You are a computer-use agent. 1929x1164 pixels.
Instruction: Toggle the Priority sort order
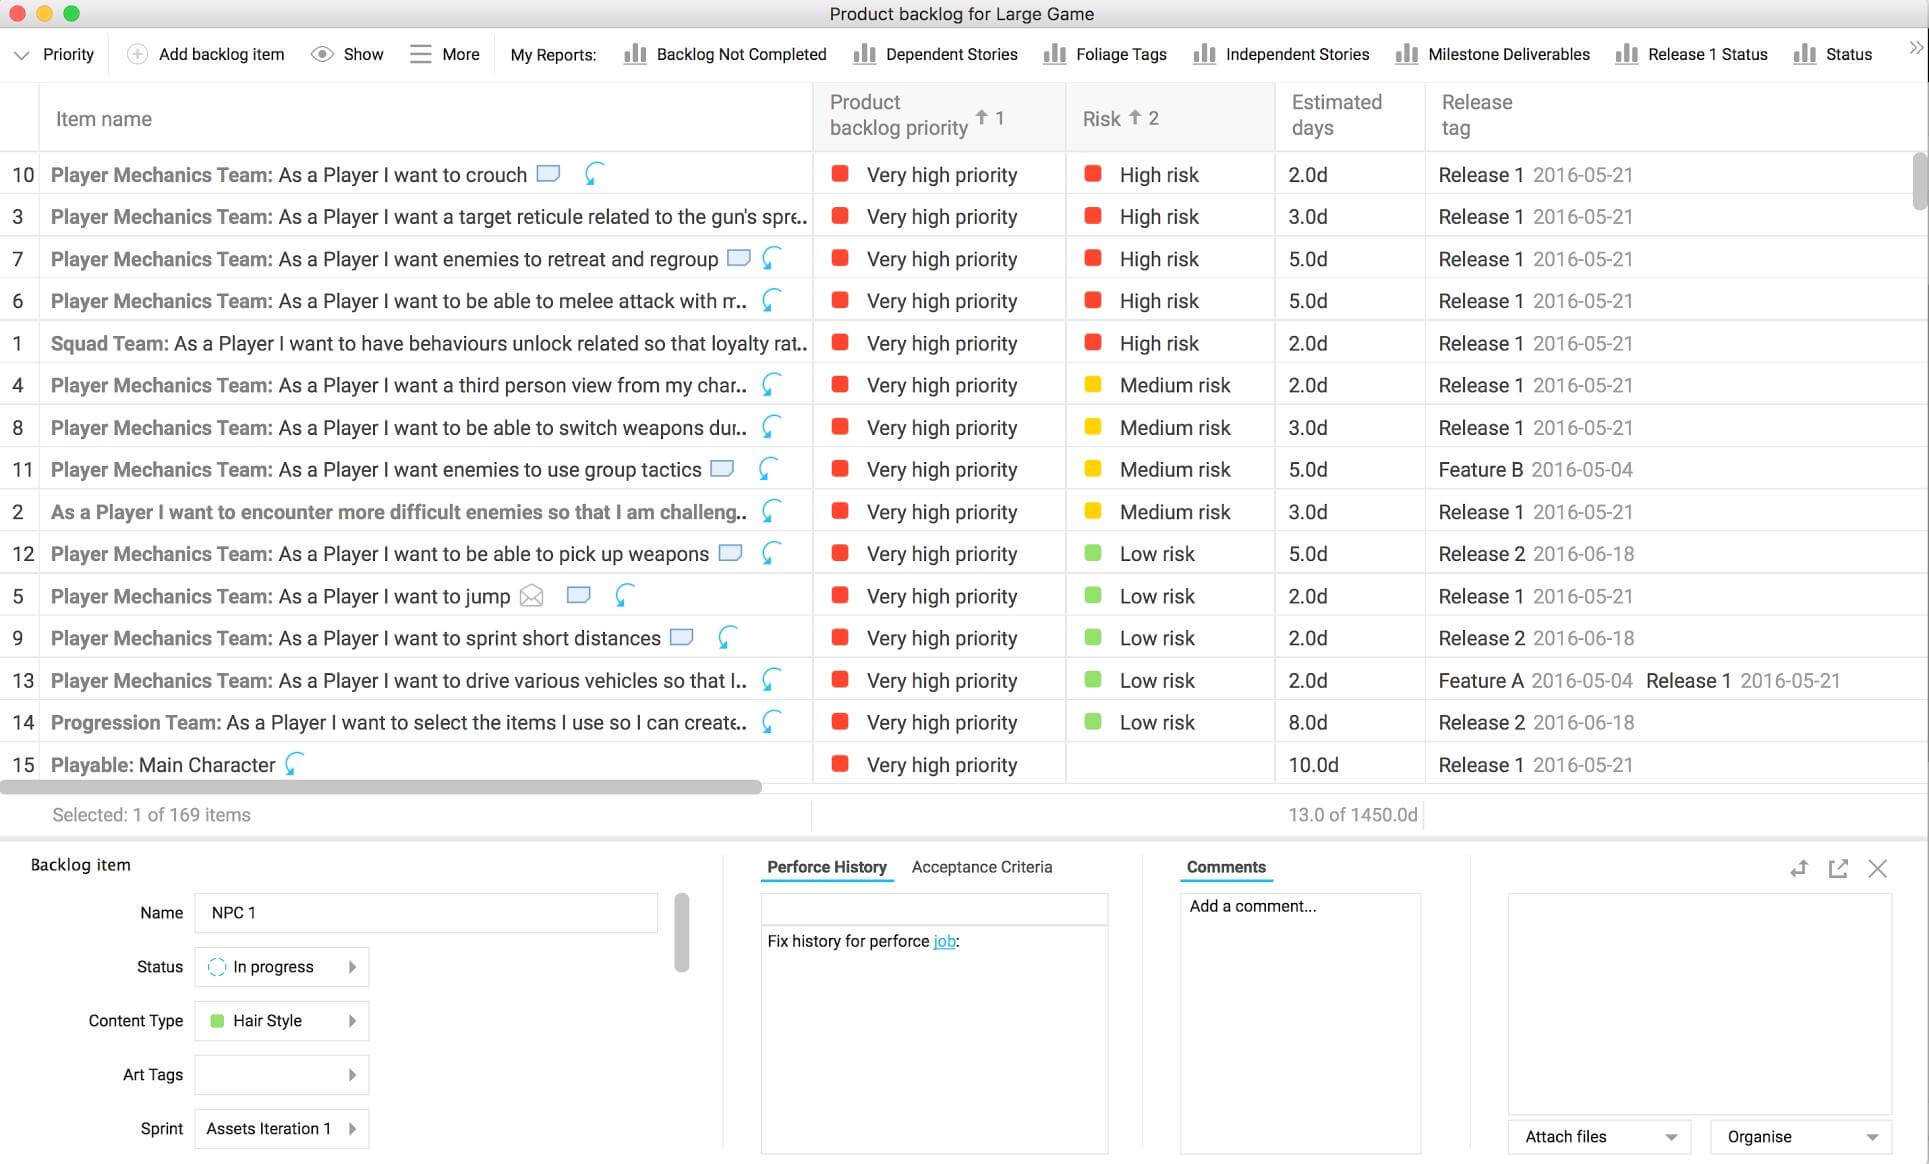click(19, 55)
